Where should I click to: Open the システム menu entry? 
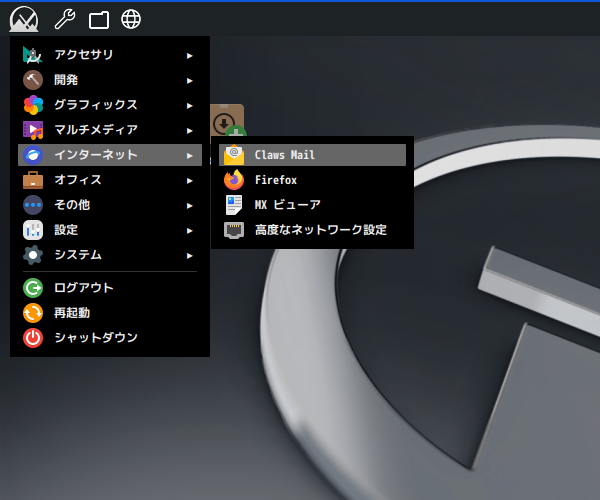[110, 255]
